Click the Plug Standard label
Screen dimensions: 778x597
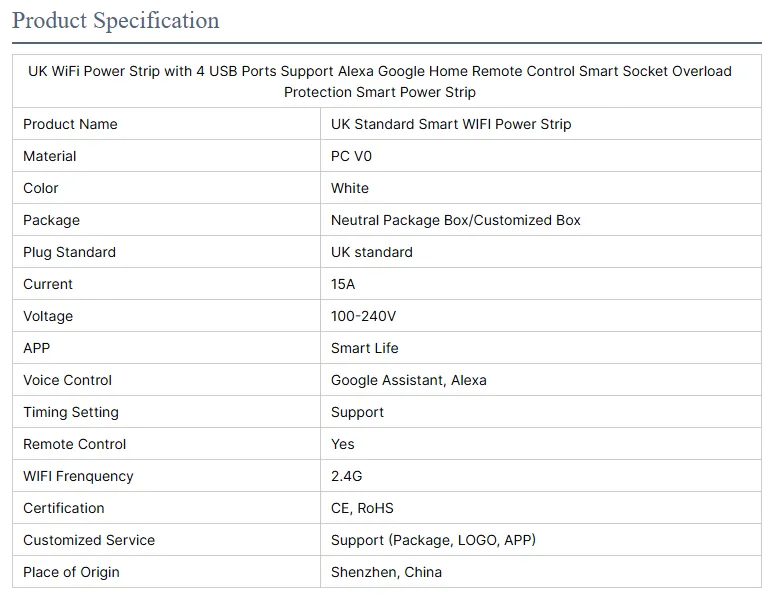tap(69, 252)
